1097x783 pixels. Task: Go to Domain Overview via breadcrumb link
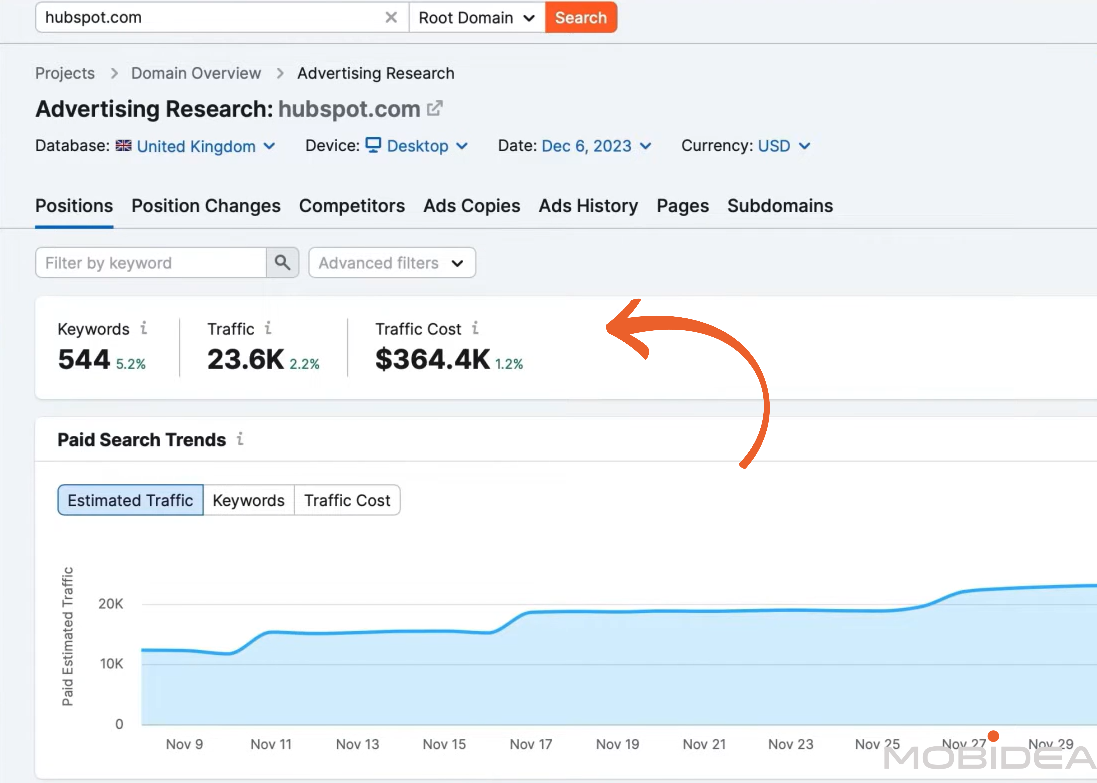tap(195, 72)
